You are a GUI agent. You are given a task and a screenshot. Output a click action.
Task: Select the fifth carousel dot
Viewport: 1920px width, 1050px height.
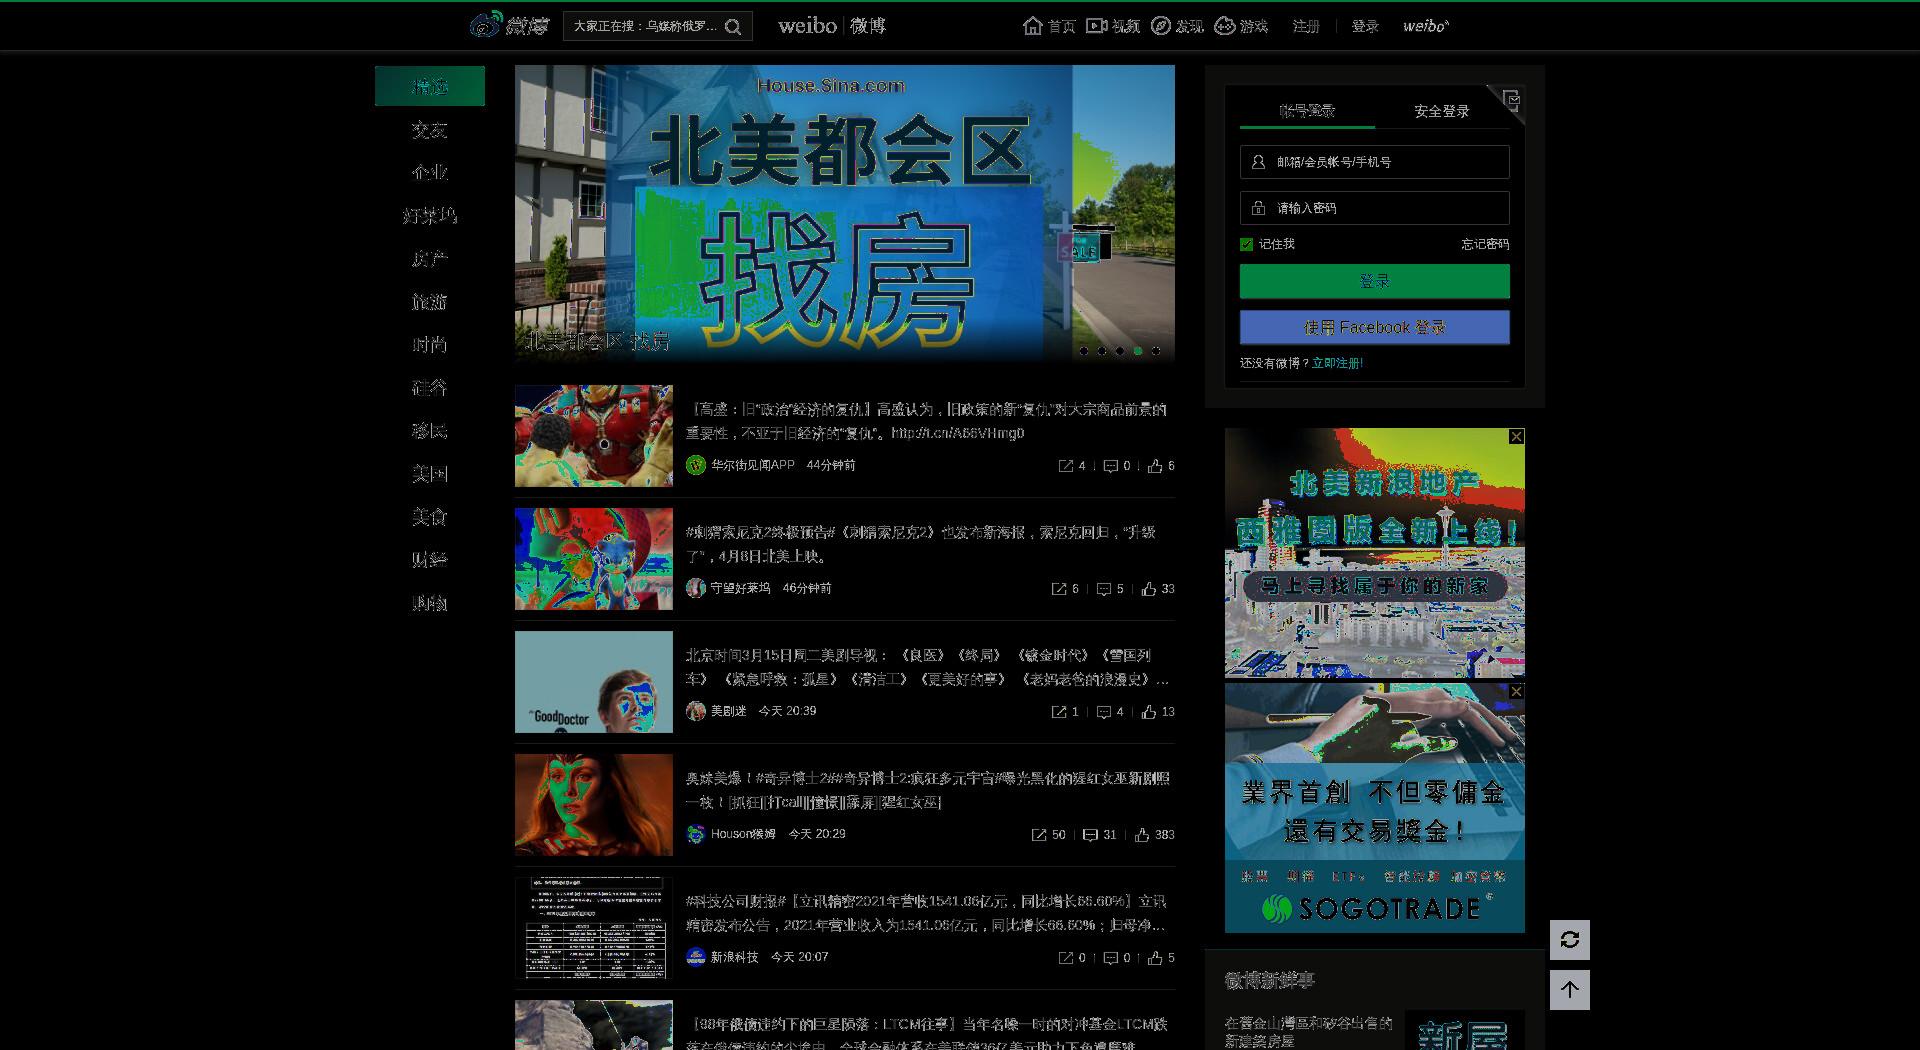[1156, 351]
